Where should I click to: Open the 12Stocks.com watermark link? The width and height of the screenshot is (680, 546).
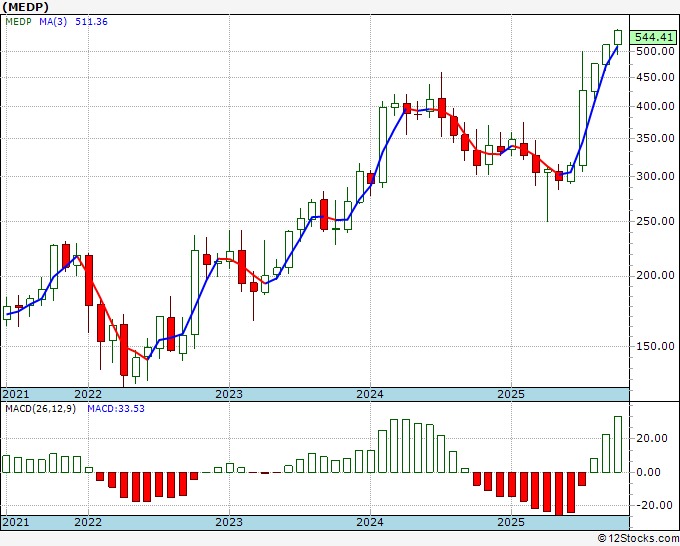(638, 539)
